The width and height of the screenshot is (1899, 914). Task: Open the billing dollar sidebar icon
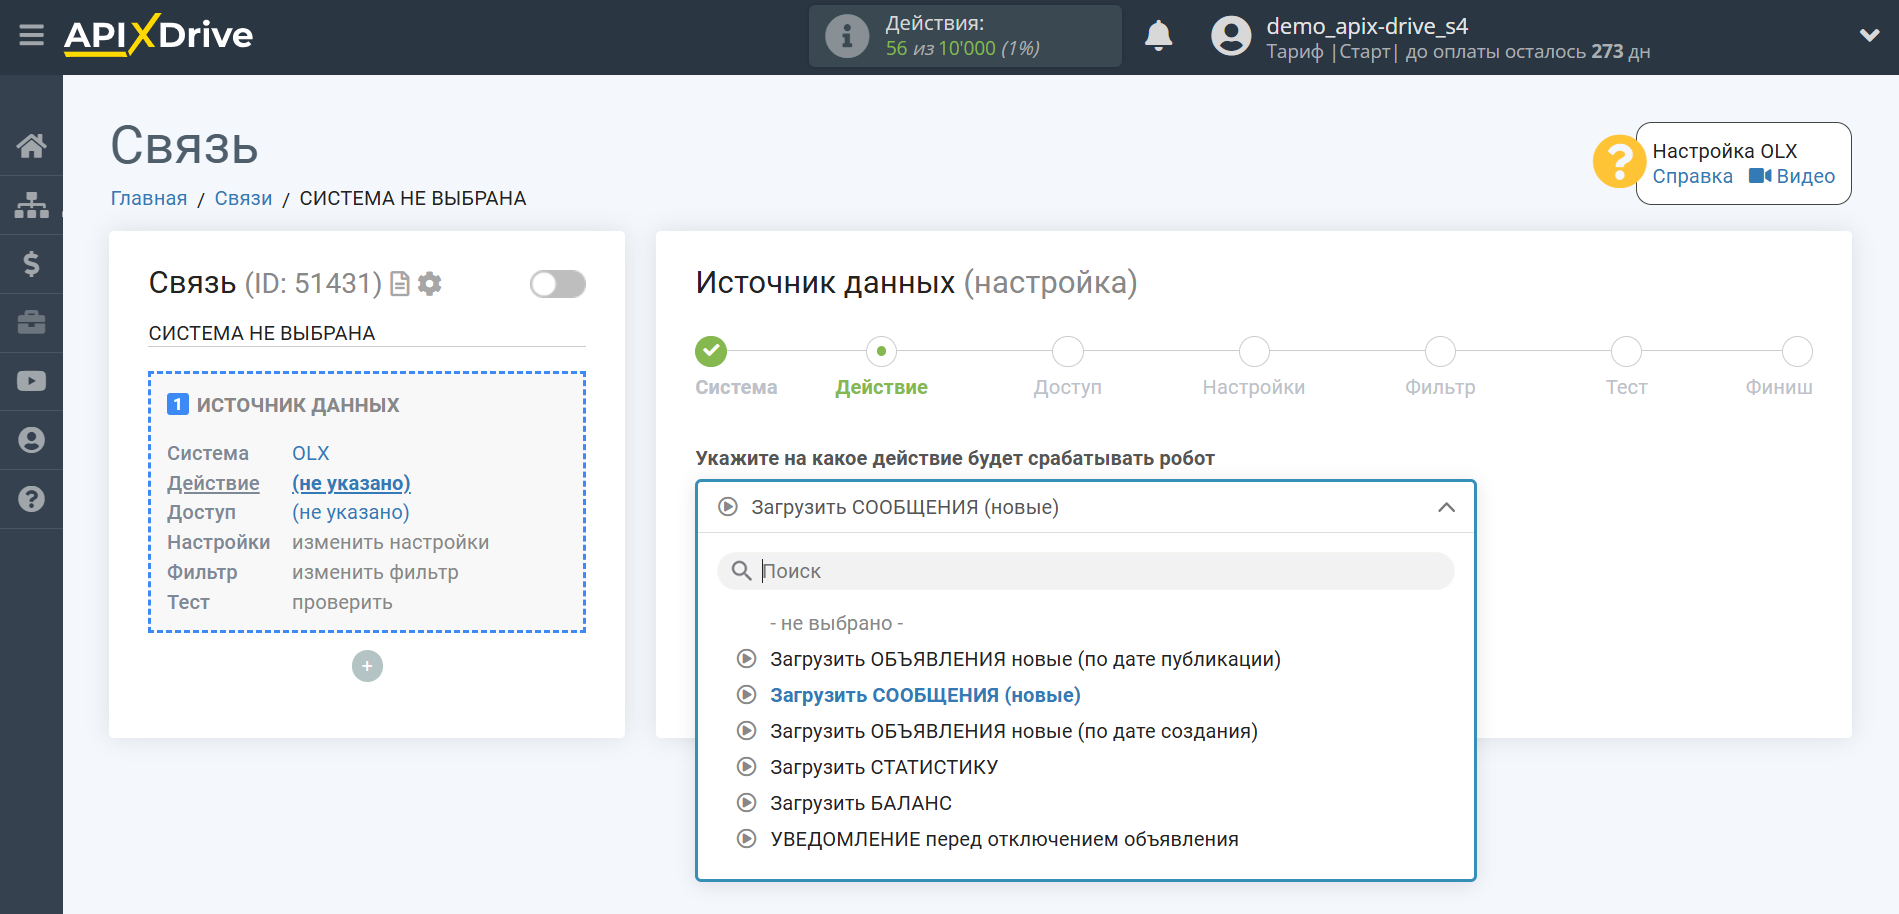(31, 264)
